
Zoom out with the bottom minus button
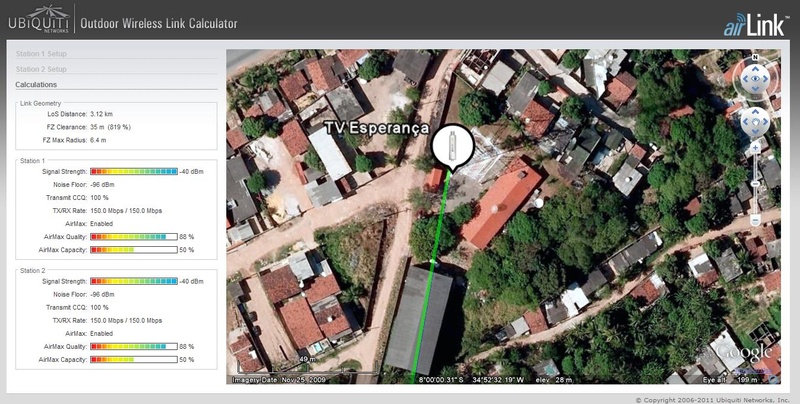click(x=755, y=220)
